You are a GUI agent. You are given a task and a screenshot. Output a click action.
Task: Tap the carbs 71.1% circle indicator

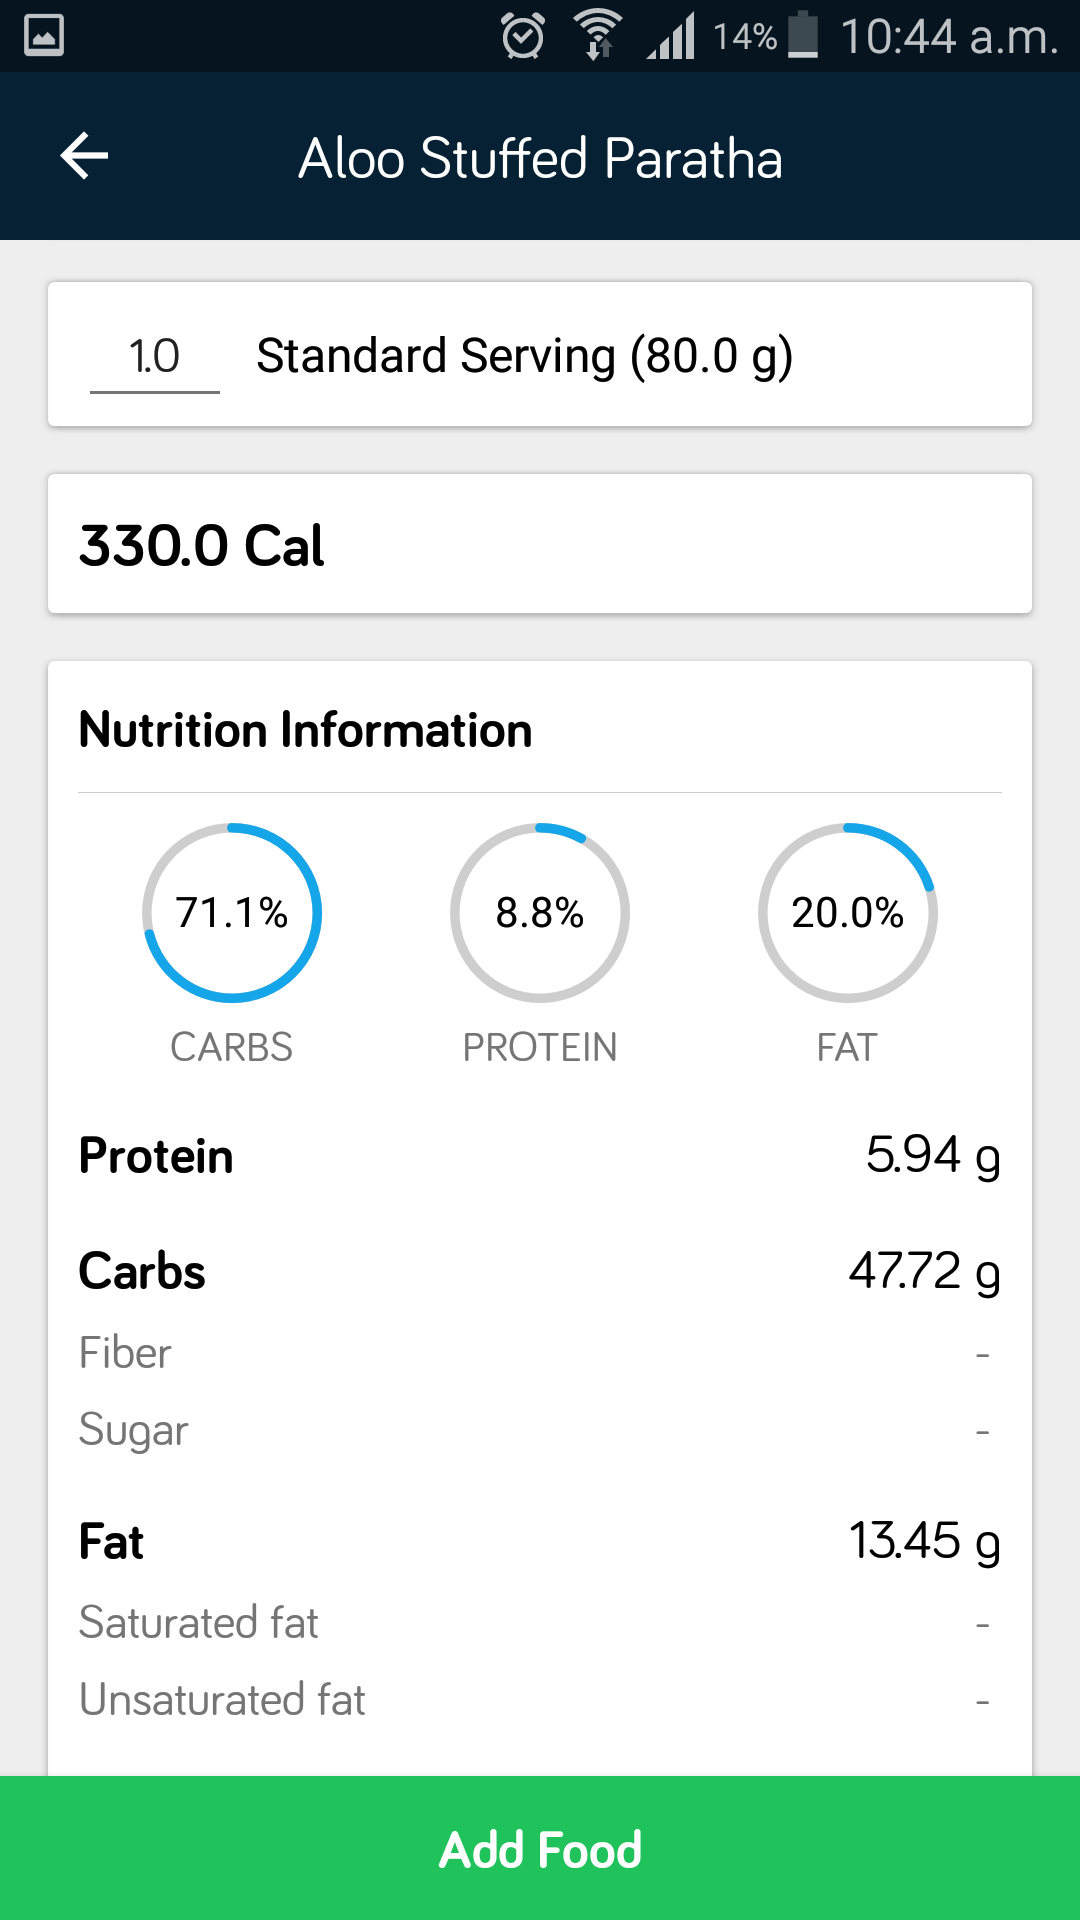[232, 912]
